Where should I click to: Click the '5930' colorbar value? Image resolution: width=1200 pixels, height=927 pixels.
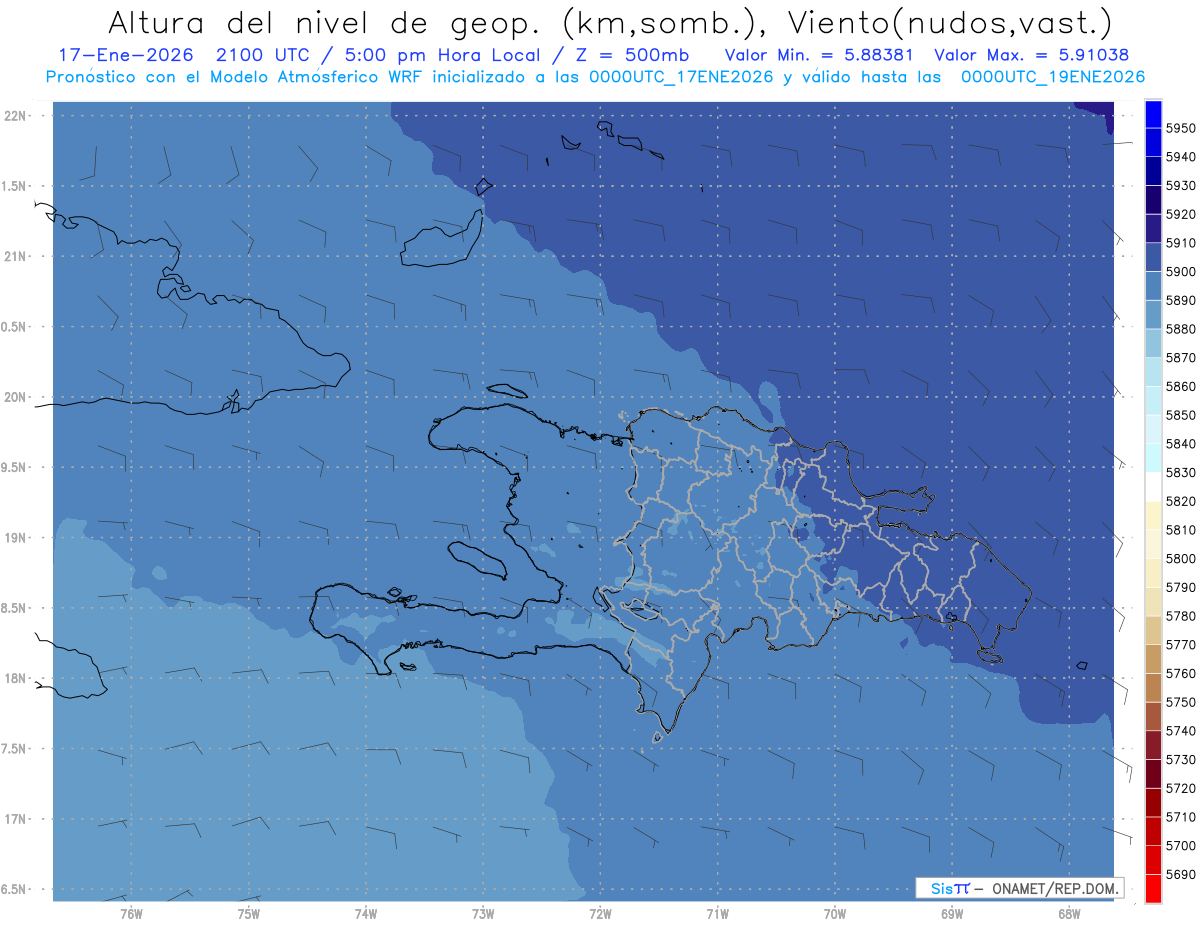pos(1181,186)
